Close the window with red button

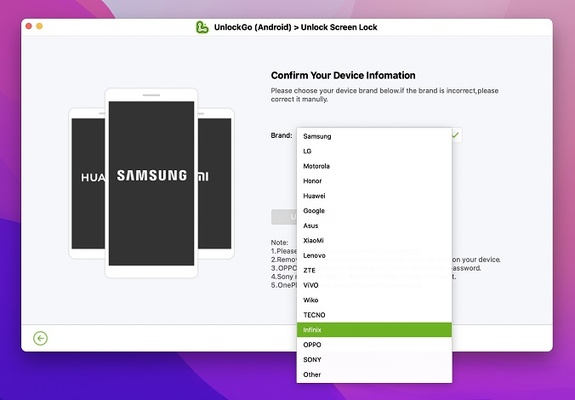point(29,26)
